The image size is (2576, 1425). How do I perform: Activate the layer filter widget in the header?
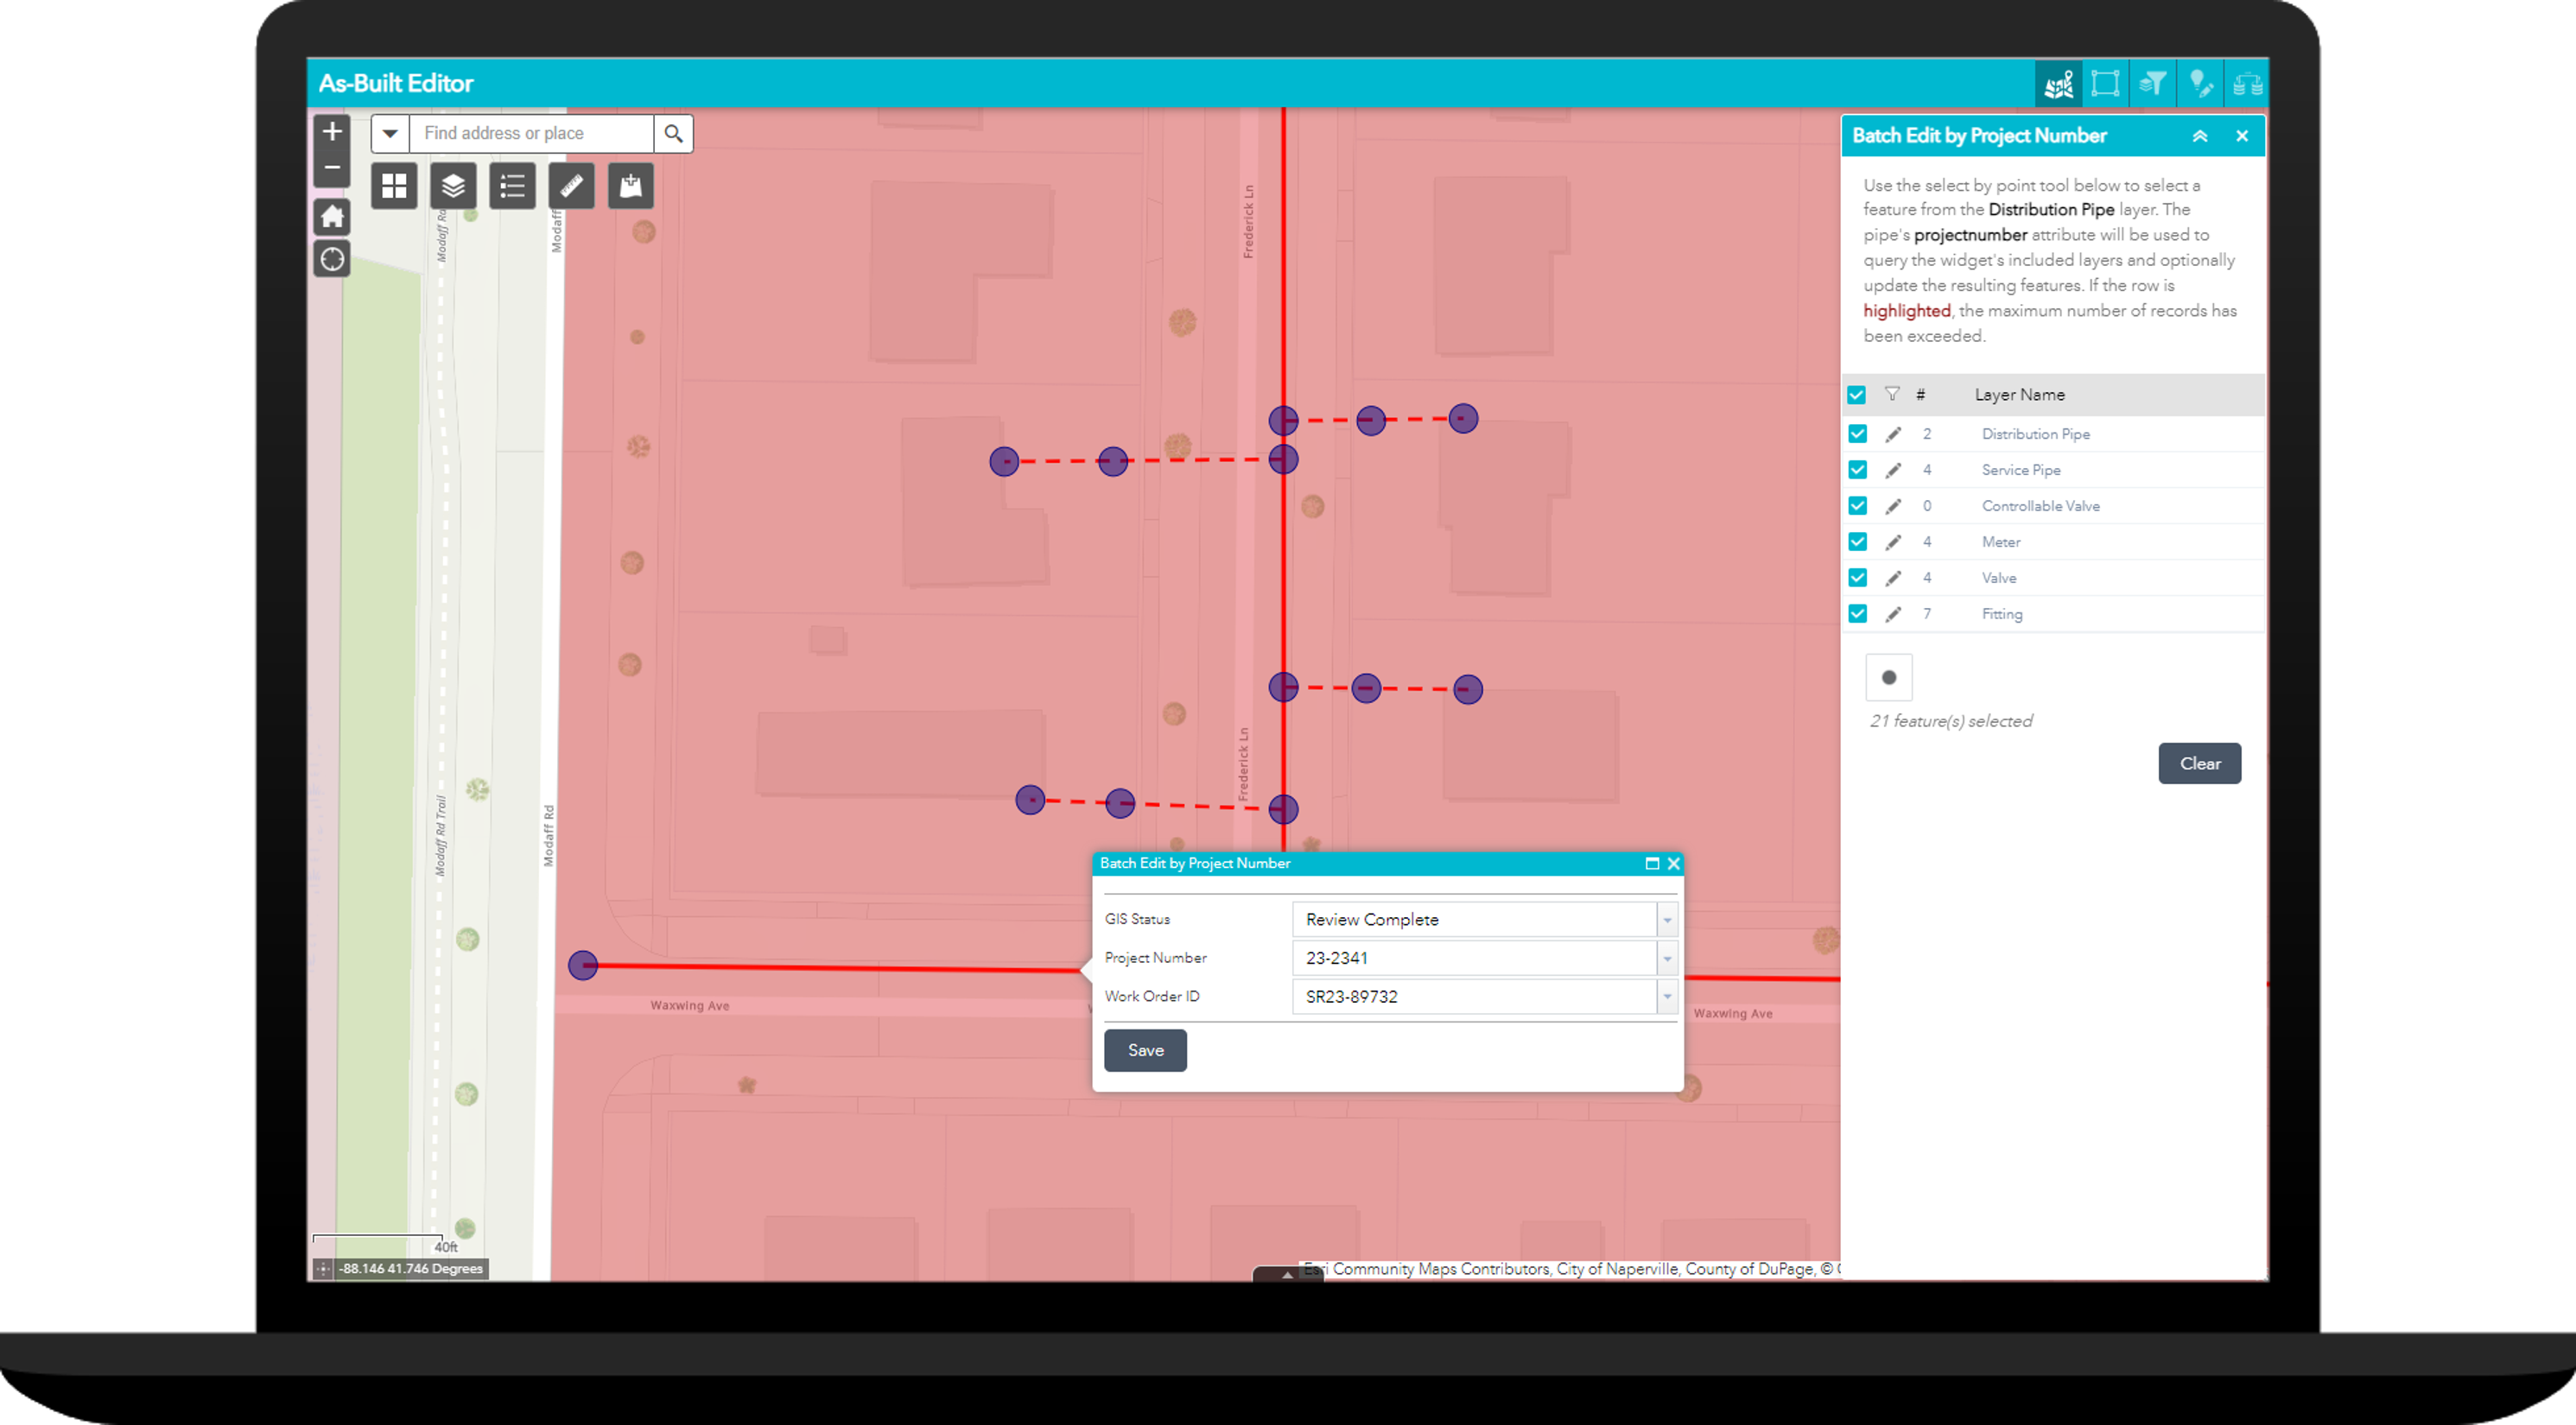tap(2153, 84)
